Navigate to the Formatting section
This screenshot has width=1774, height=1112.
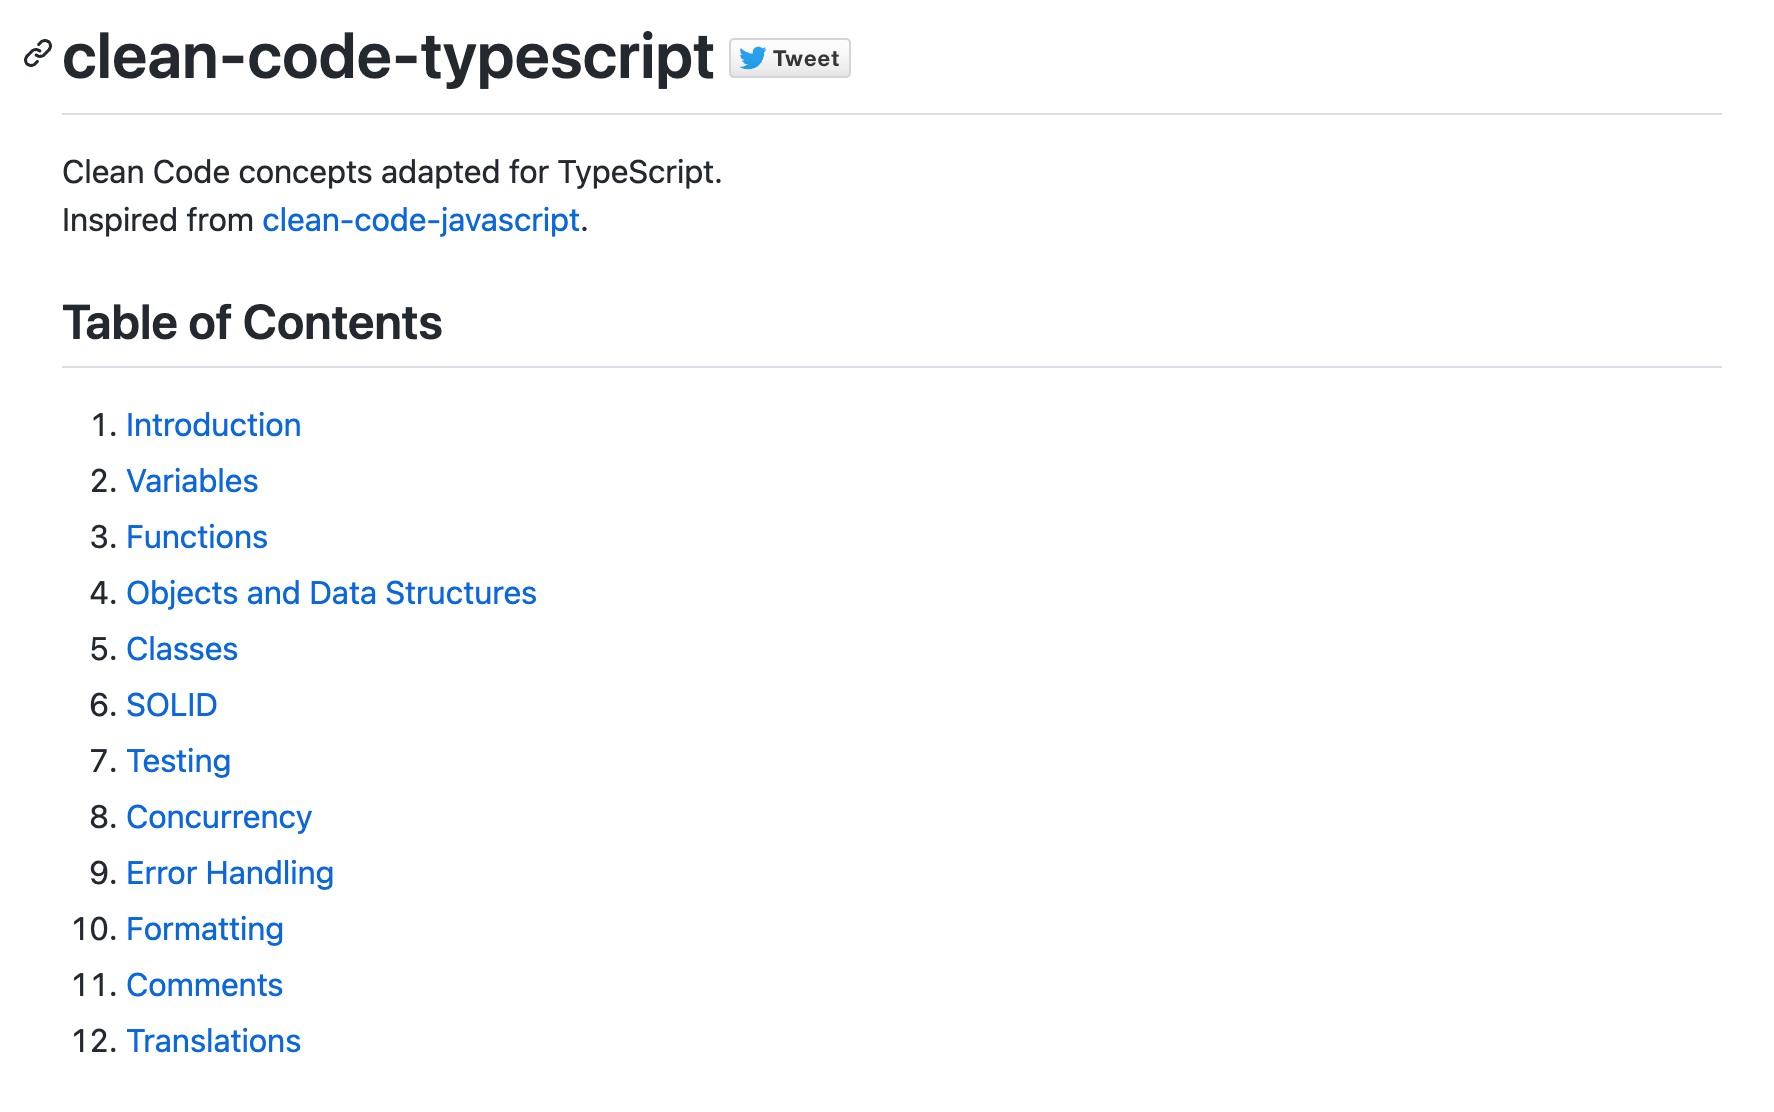point(205,929)
